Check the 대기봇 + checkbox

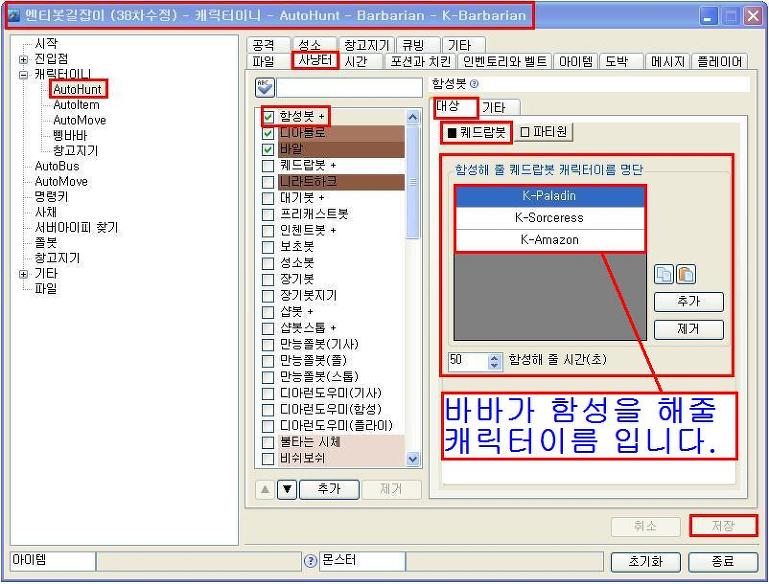point(268,198)
